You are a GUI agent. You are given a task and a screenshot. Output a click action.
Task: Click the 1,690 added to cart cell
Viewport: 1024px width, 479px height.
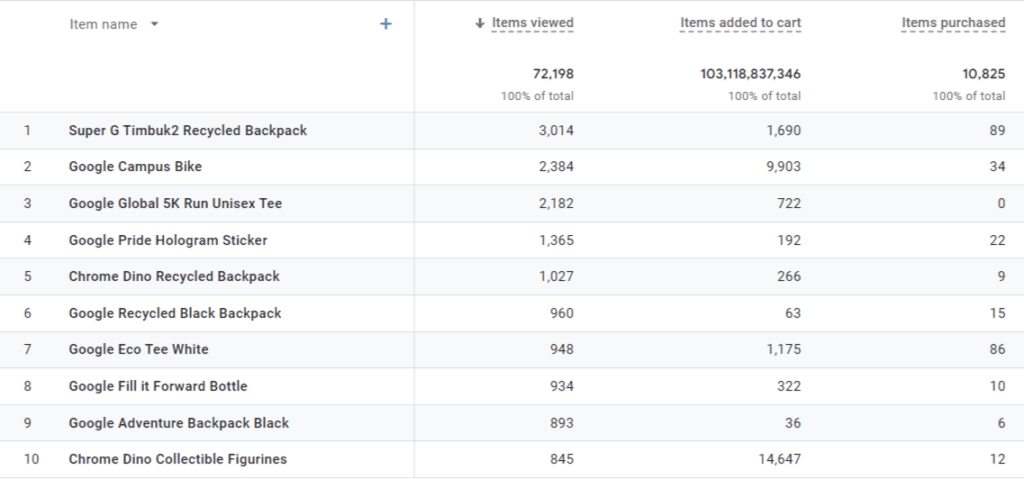(784, 130)
